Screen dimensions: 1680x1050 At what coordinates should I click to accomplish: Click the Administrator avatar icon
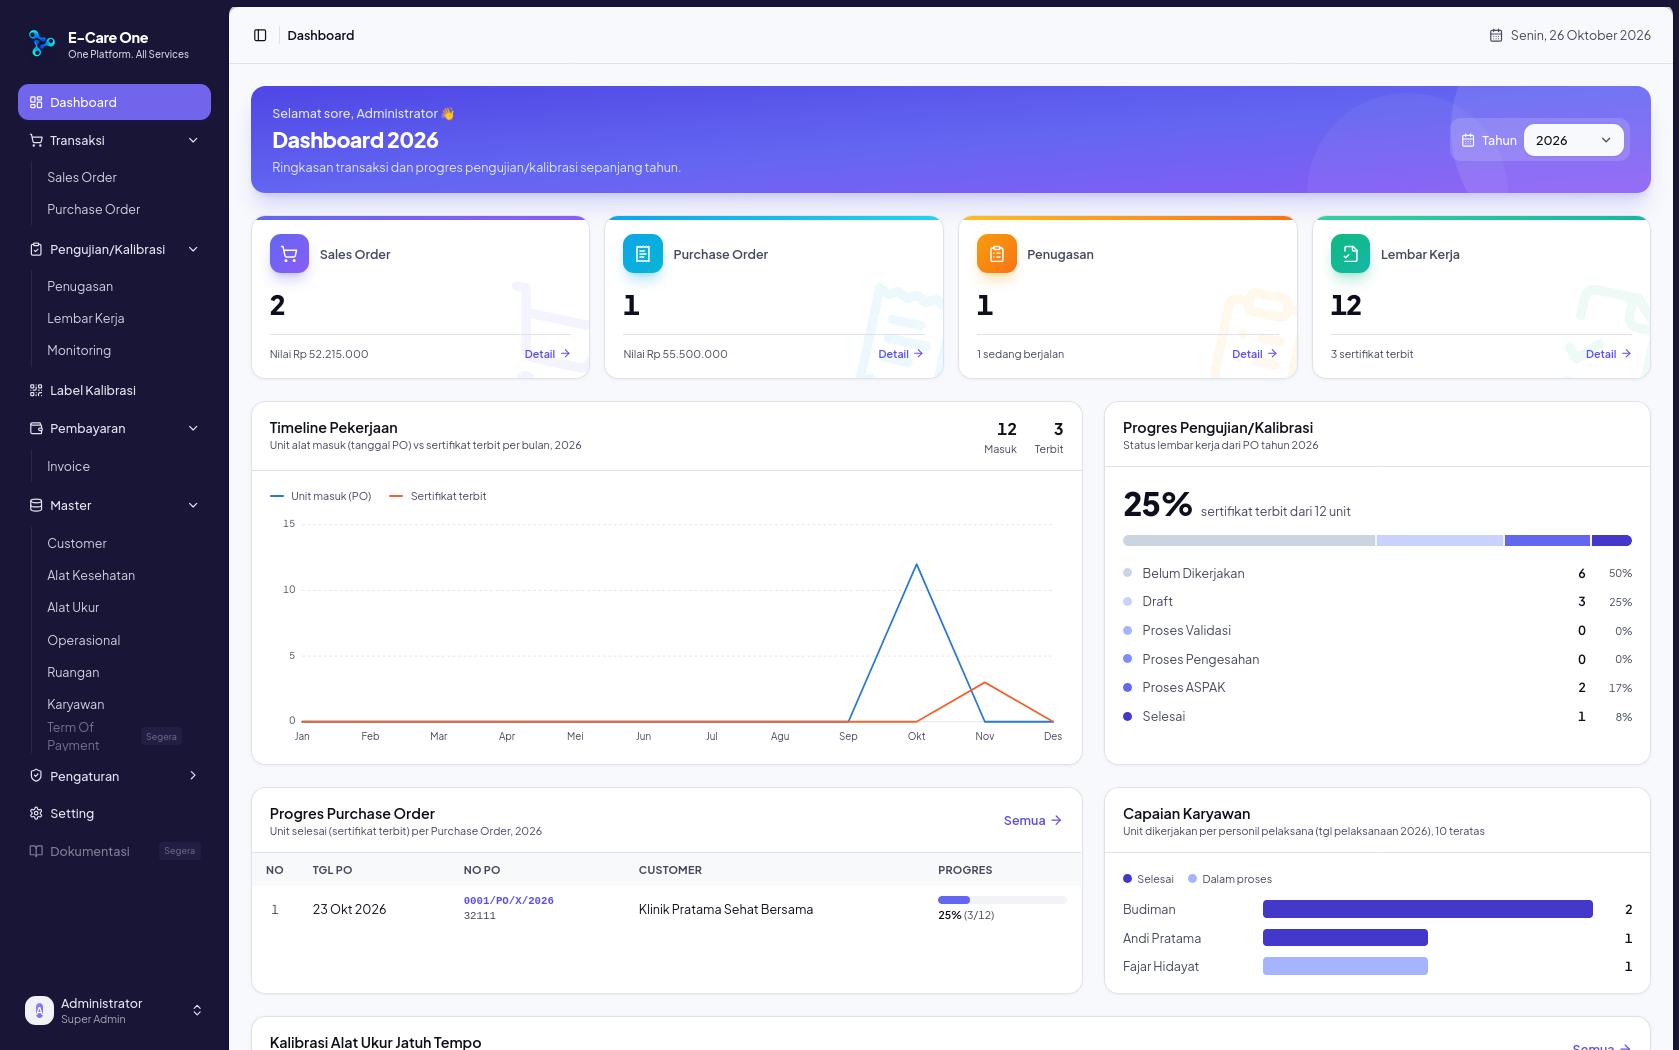click(39, 1010)
